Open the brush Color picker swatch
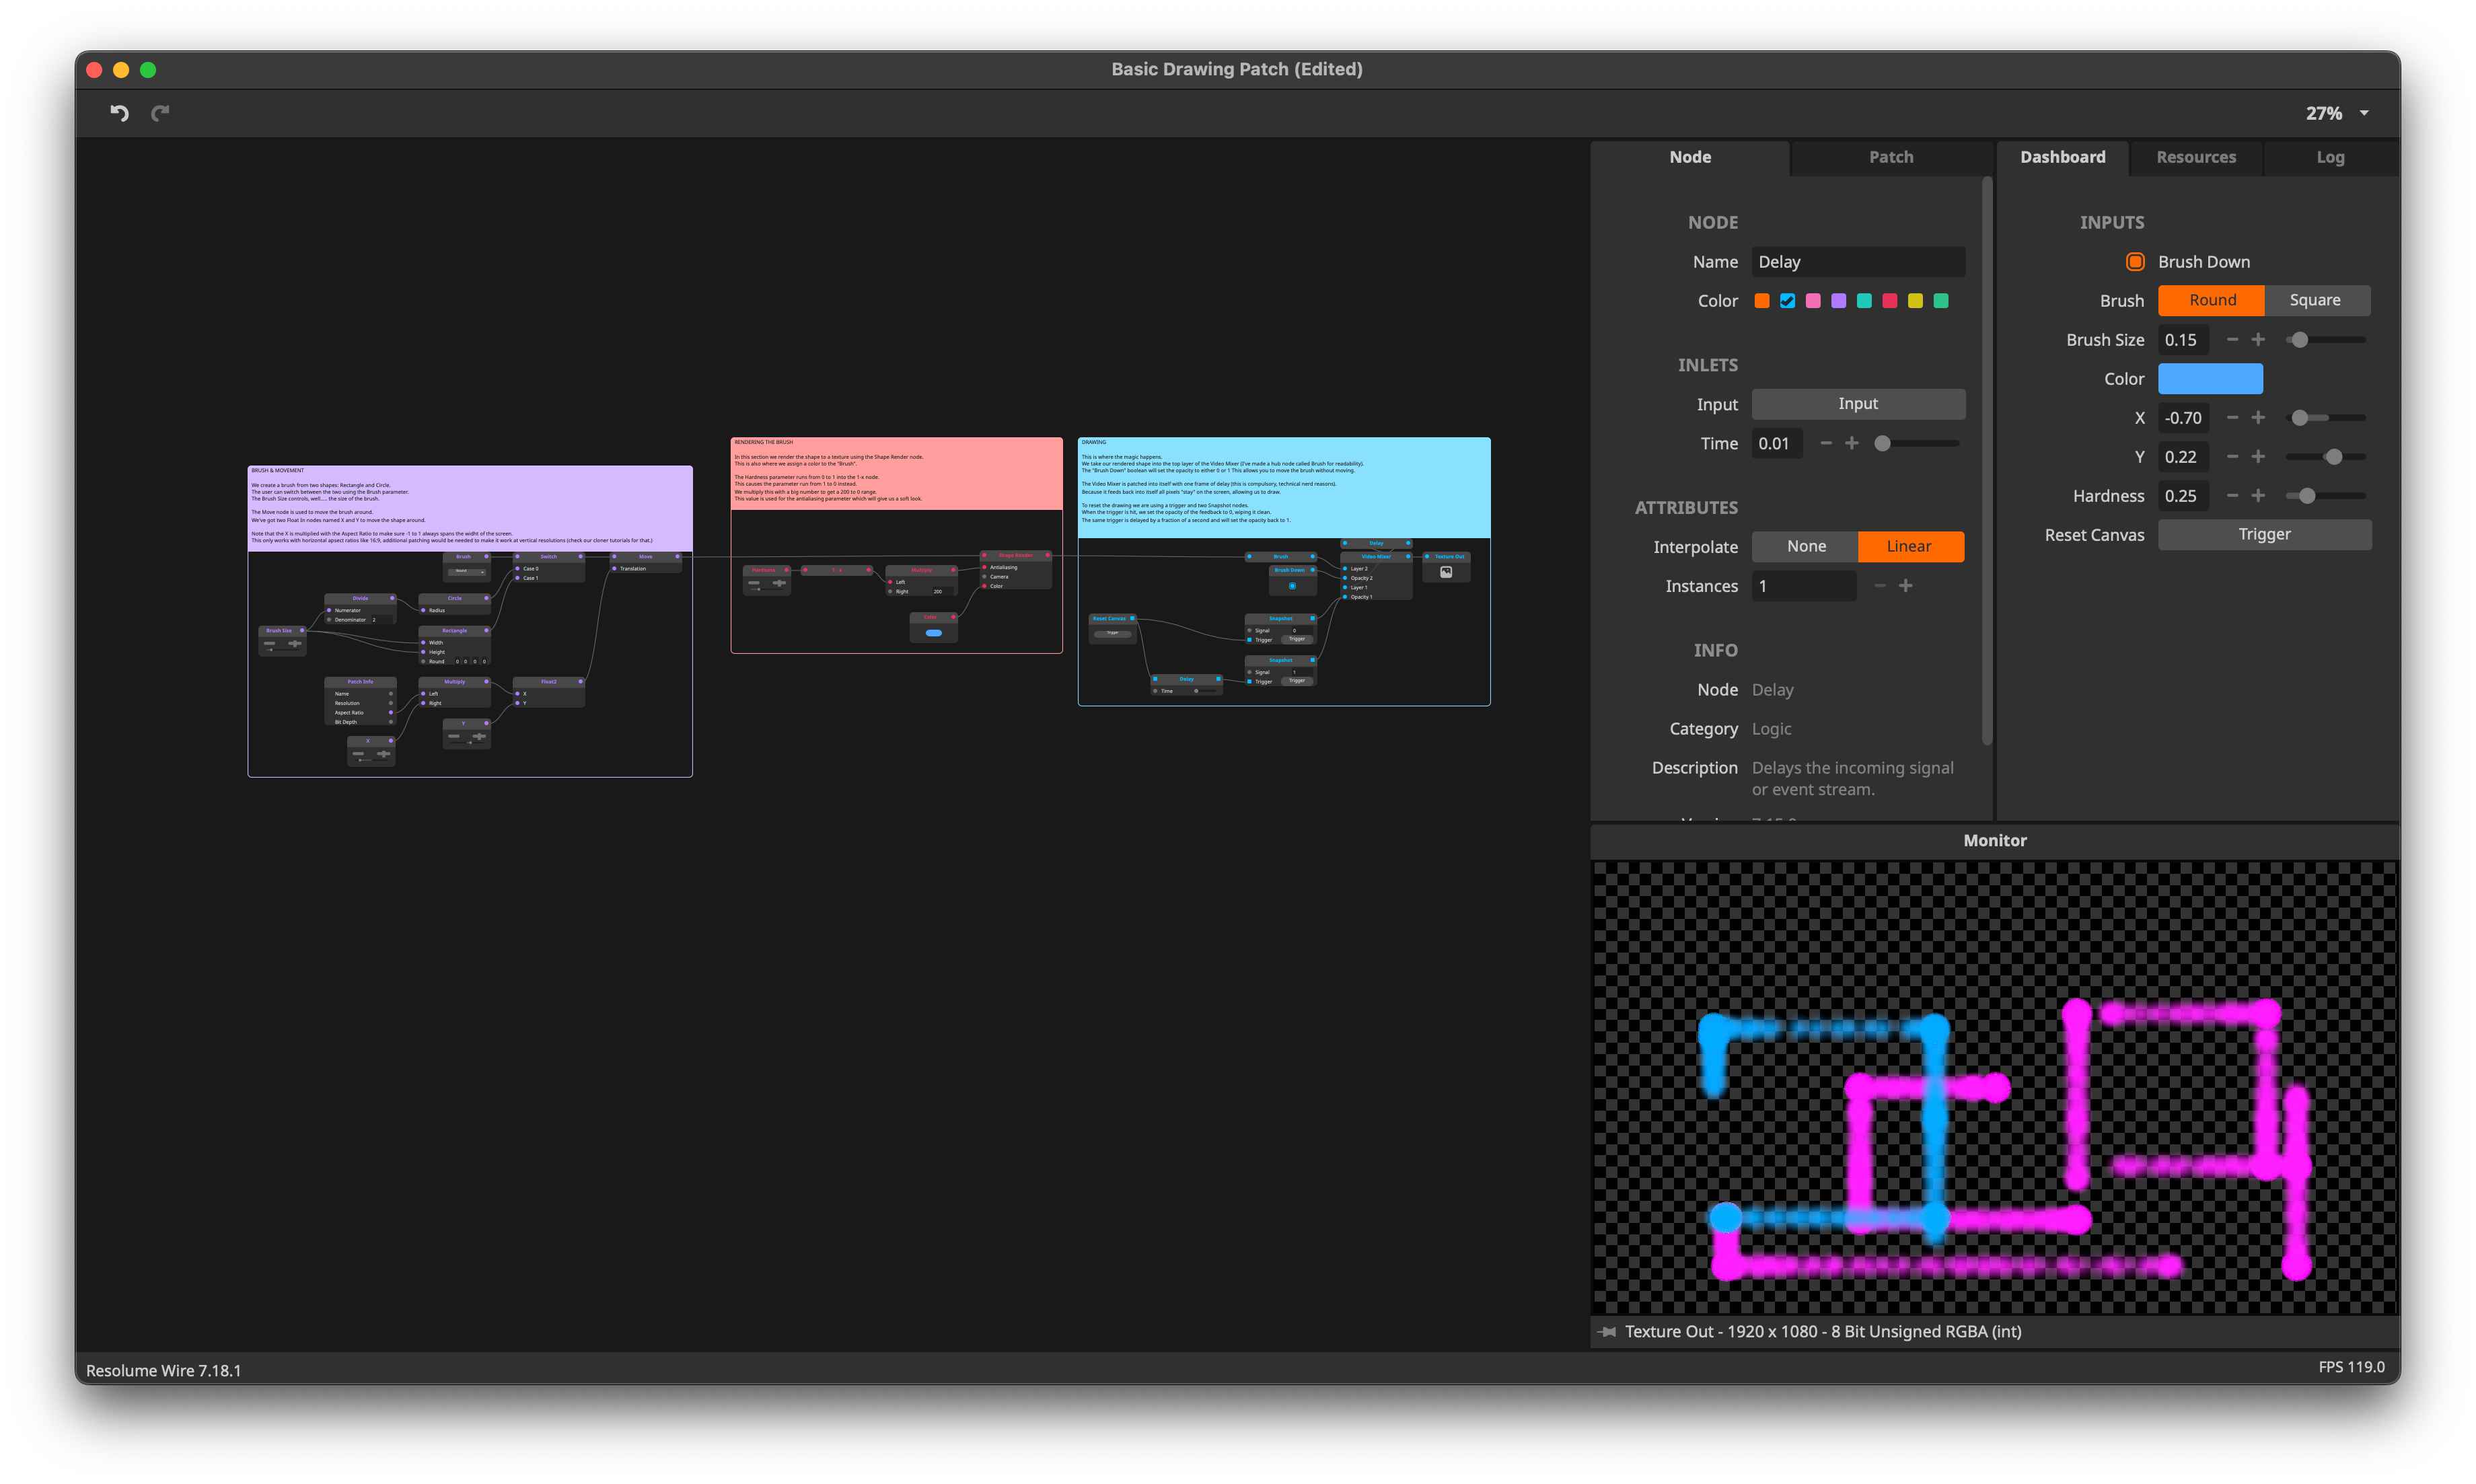 pos(2210,379)
